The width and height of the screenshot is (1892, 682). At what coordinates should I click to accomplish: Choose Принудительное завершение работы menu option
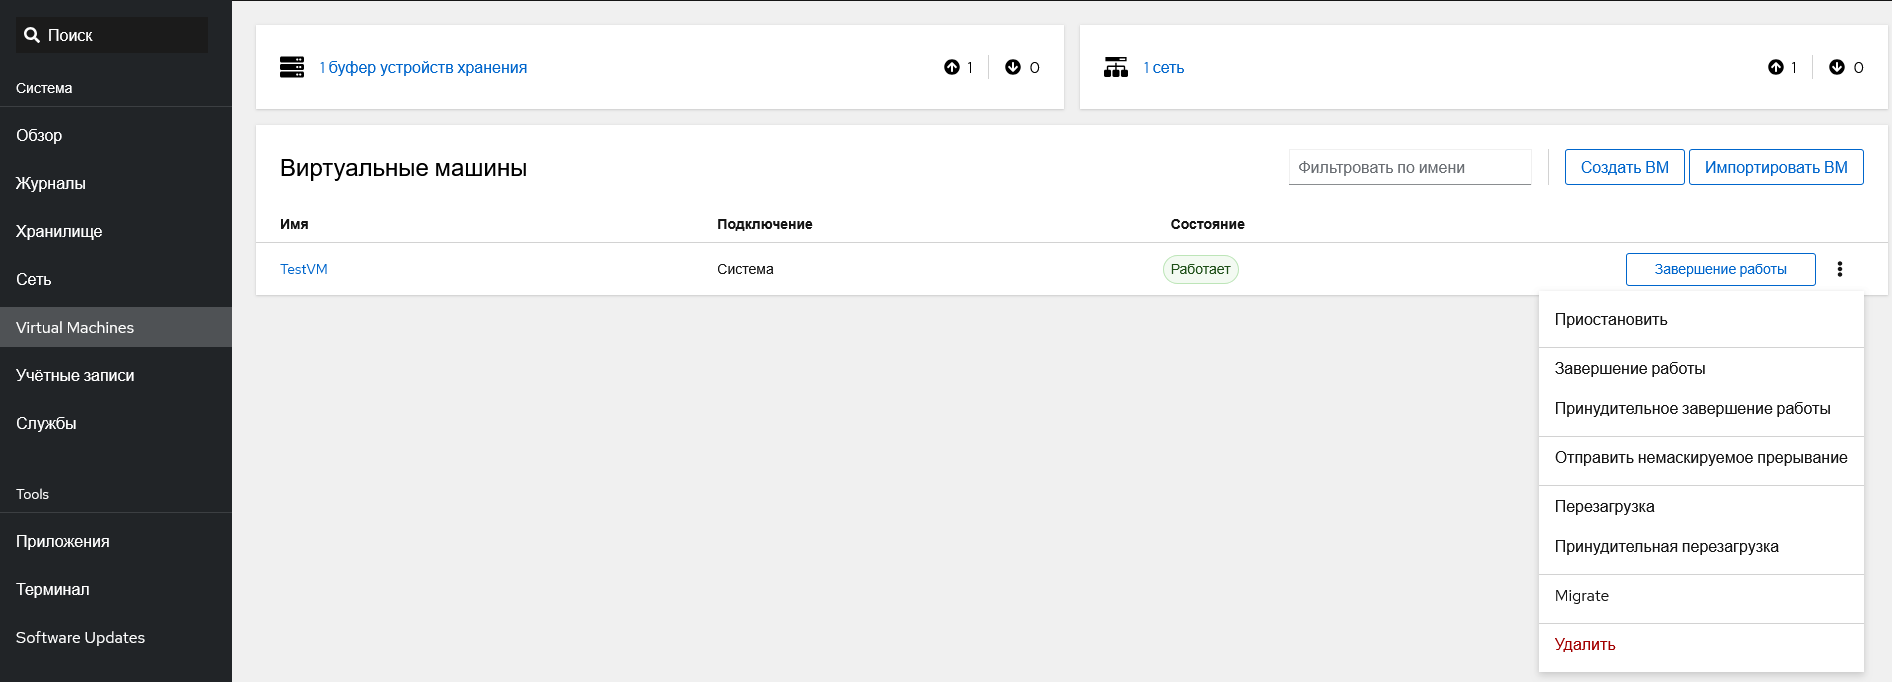click(1692, 409)
